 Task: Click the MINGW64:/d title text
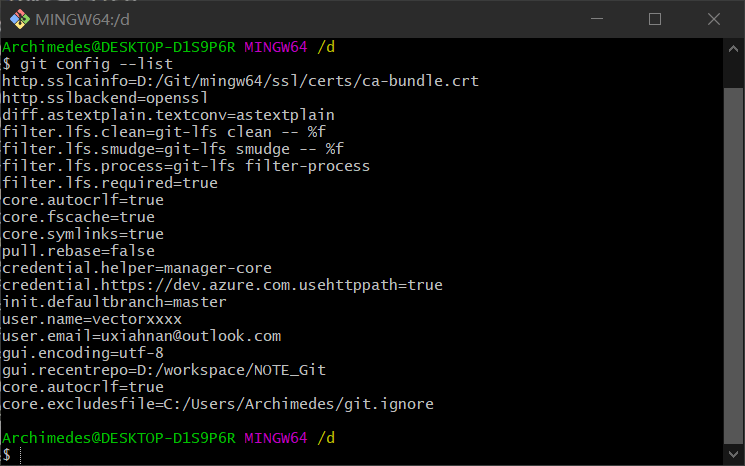(x=82, y=19)
